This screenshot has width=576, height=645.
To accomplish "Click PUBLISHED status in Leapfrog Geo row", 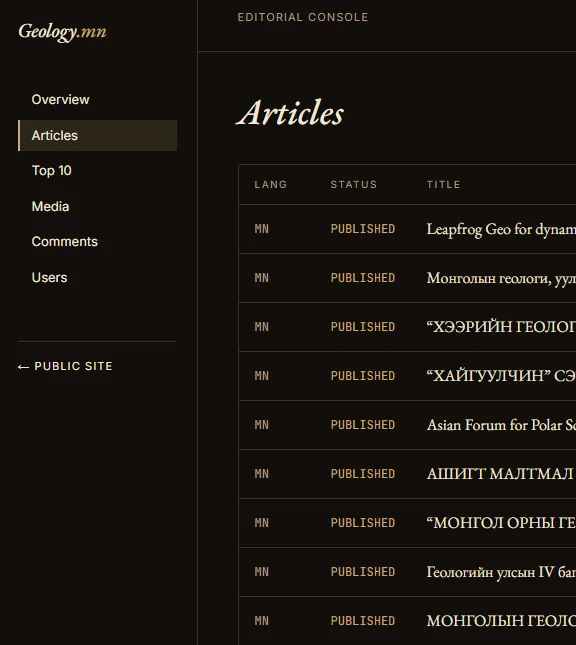I will point(362,229).
